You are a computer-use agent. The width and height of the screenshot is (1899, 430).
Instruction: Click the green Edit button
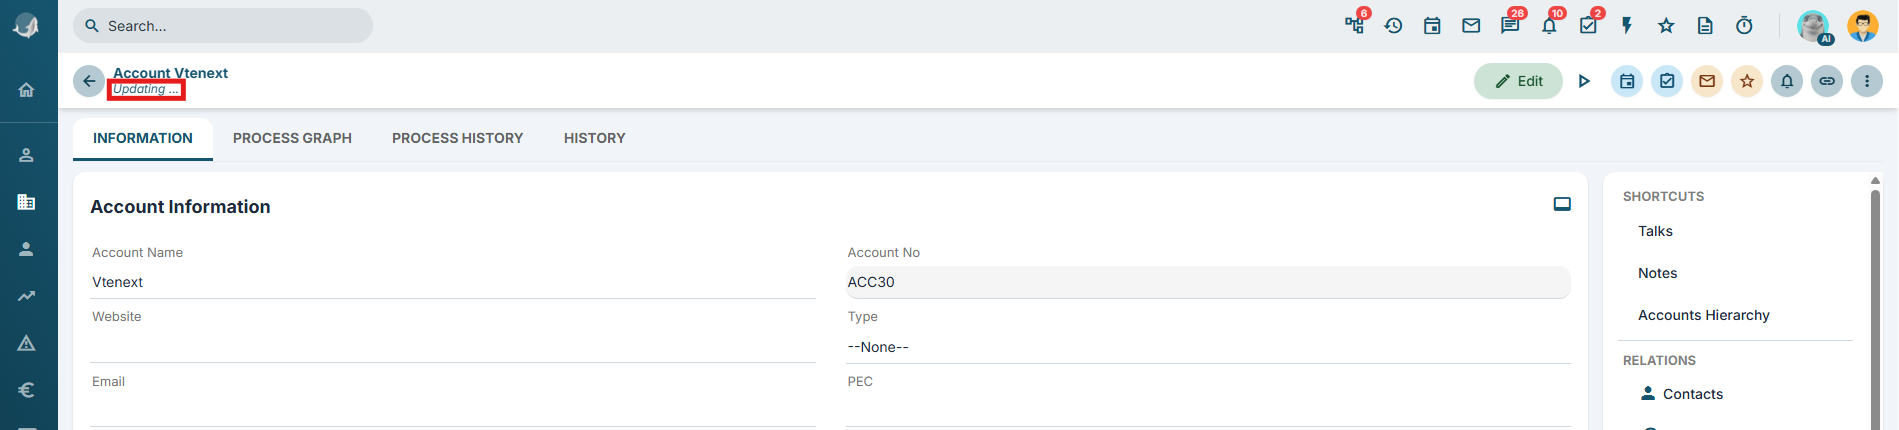pyautogui.click(x=1518, y=81)
